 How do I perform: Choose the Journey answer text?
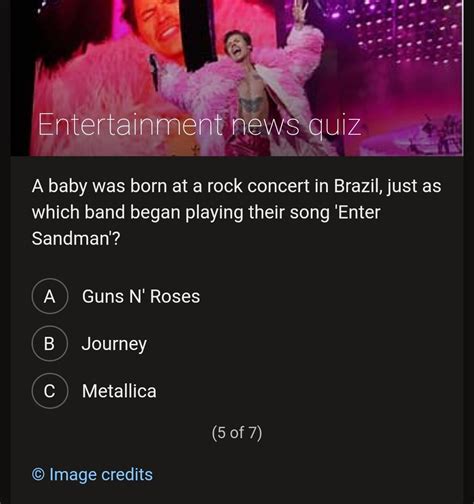pos(114,344)
